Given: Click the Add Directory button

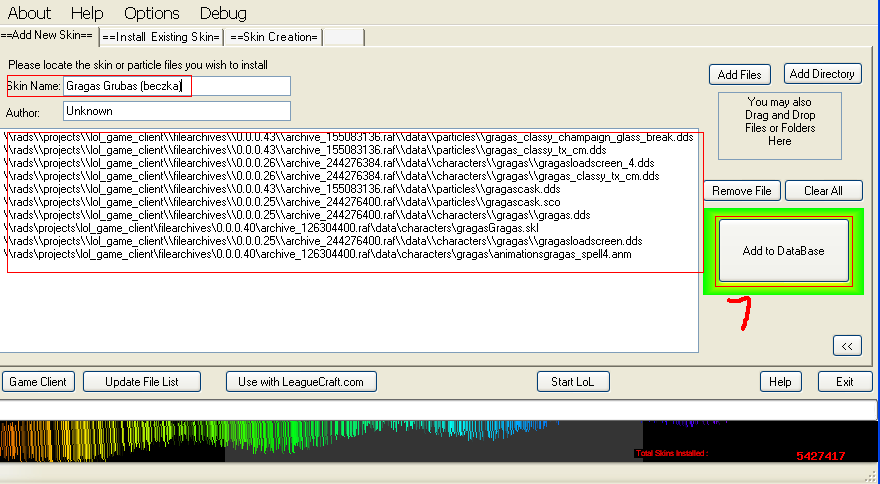Looking at the screenshot, I should tap(822, 74).
